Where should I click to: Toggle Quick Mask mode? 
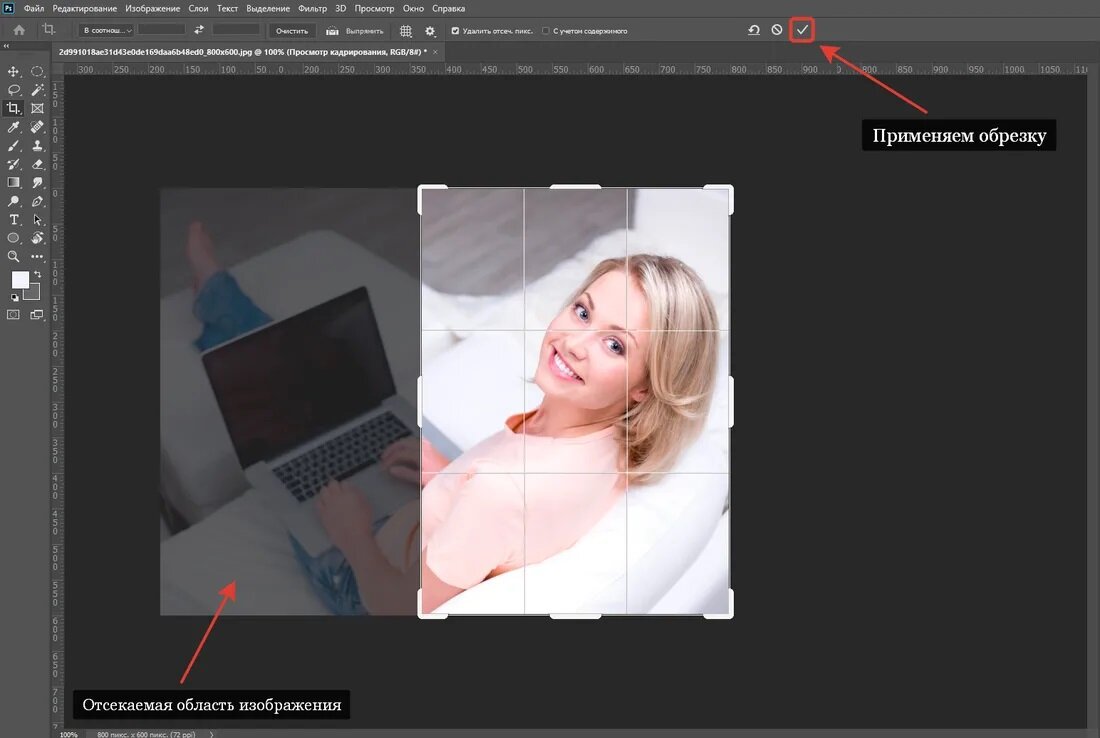pyautogui.click(x=13, y=315)
